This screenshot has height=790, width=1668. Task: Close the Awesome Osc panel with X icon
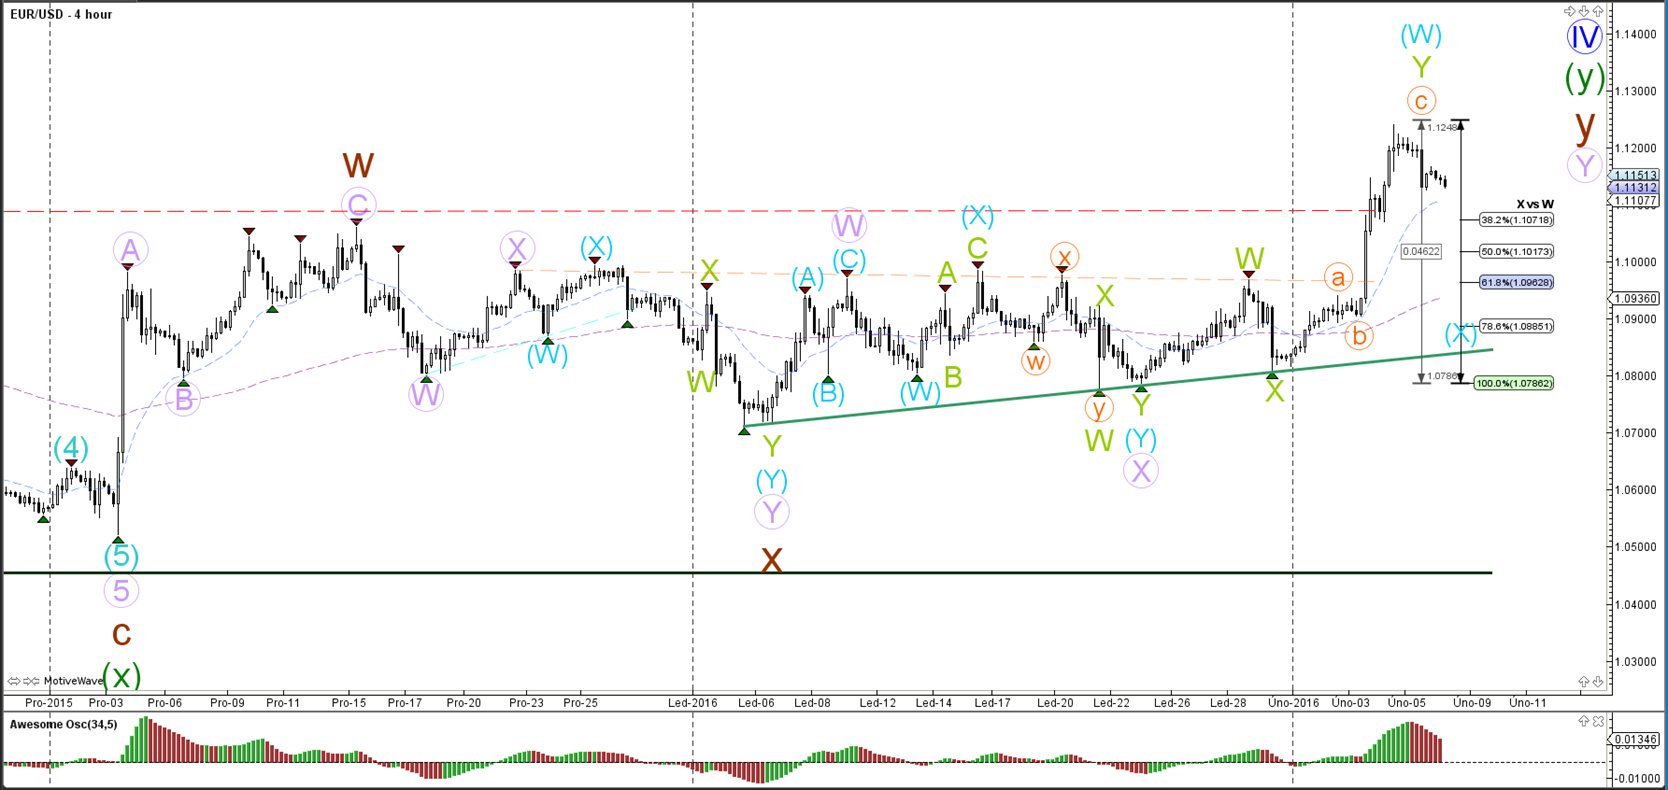coord(1598,721)
